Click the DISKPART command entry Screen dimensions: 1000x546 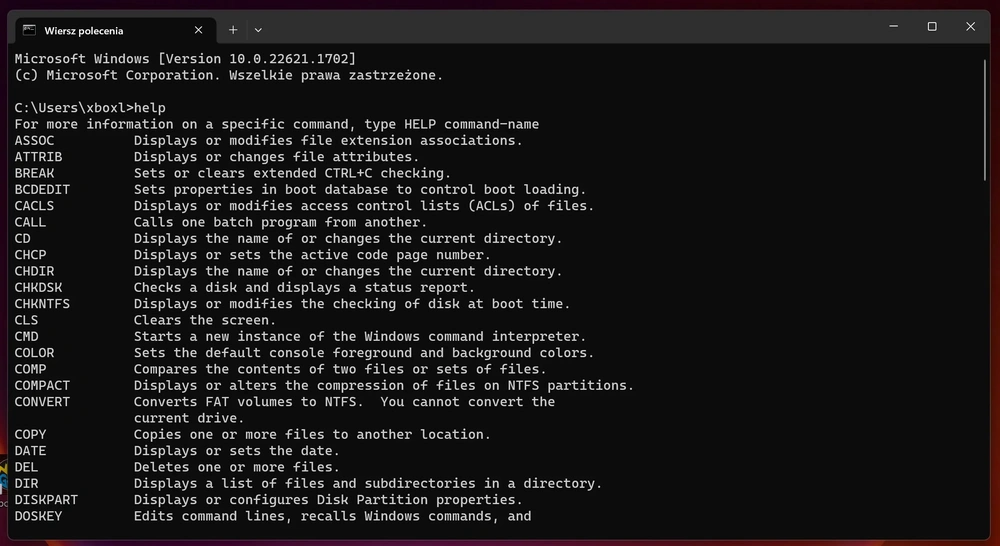46,499
